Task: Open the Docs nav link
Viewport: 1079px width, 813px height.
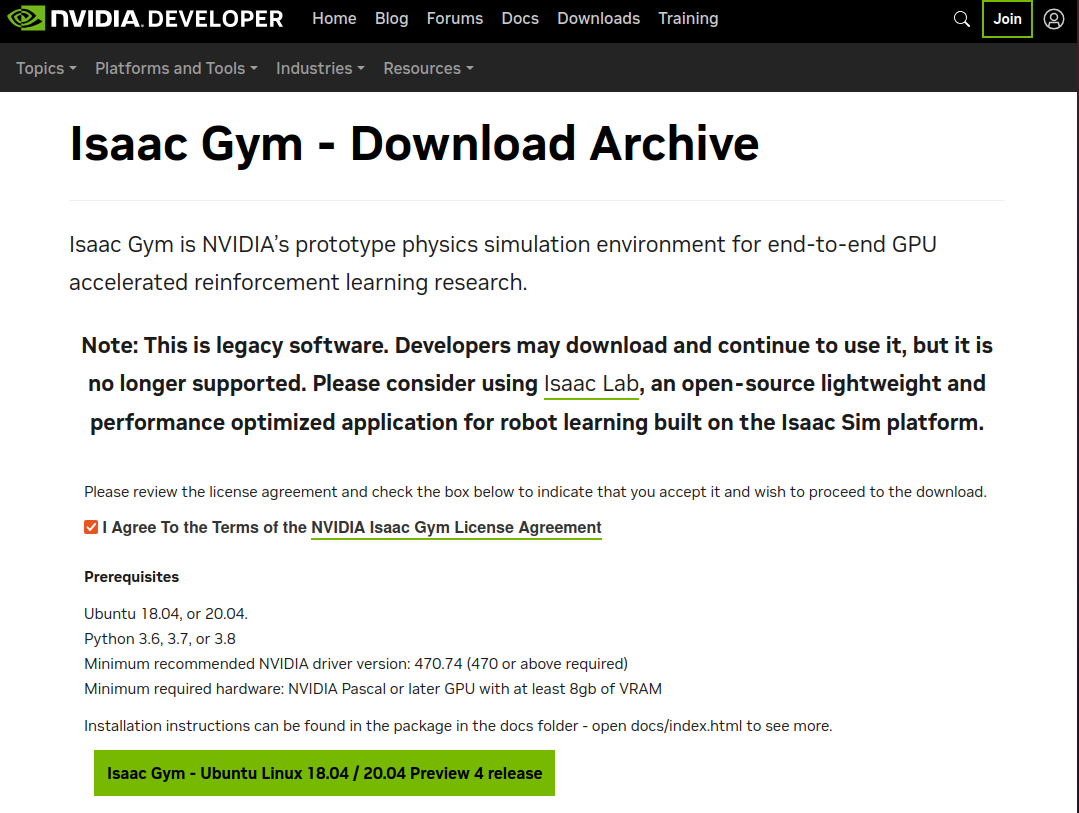Action: click(520, 19)
